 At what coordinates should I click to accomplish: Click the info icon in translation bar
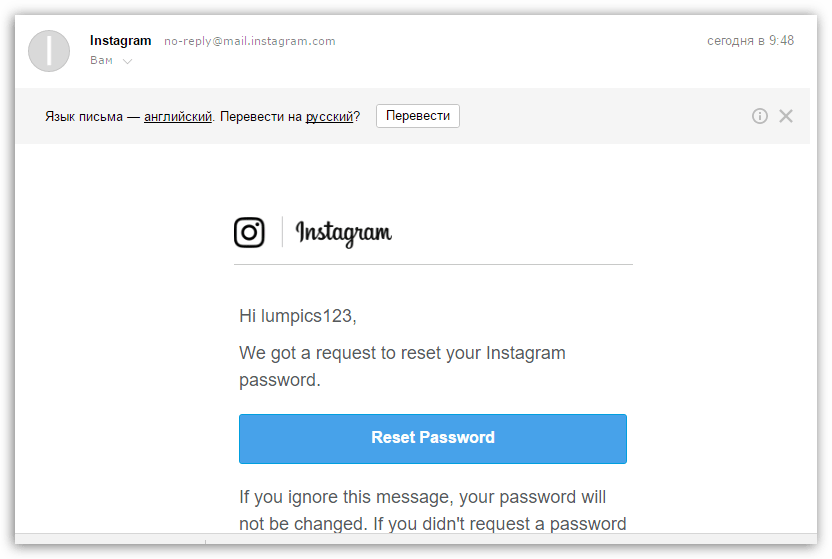[x=760, y=116]
